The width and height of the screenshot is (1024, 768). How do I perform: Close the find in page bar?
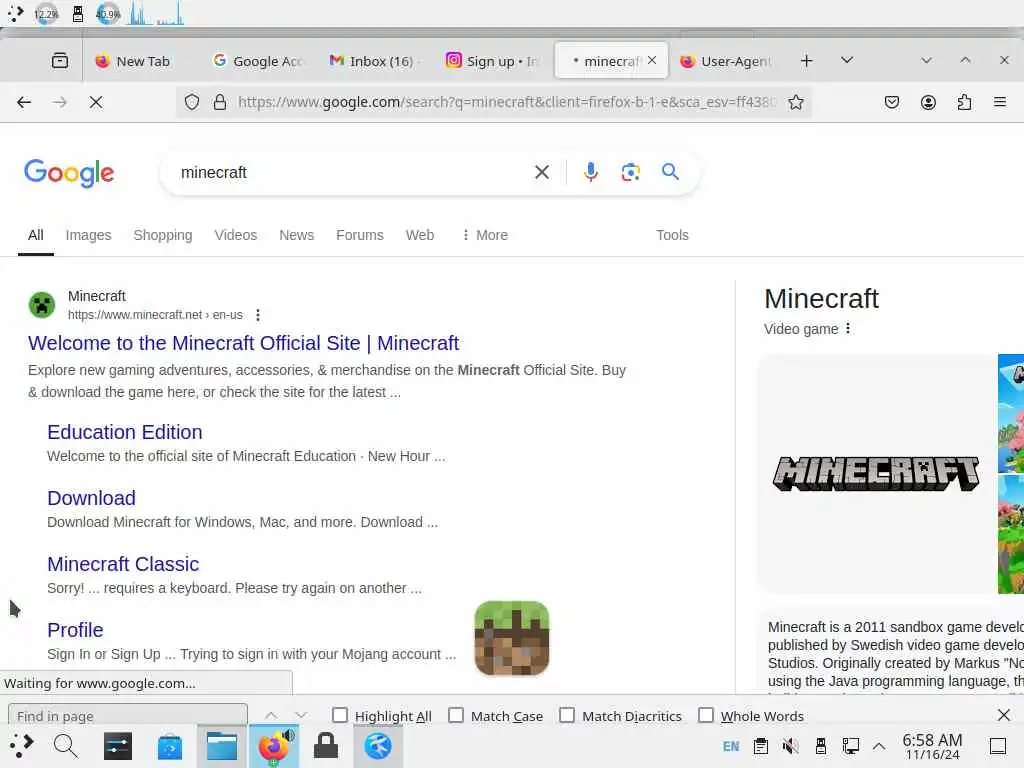[x=1004, y=715]
